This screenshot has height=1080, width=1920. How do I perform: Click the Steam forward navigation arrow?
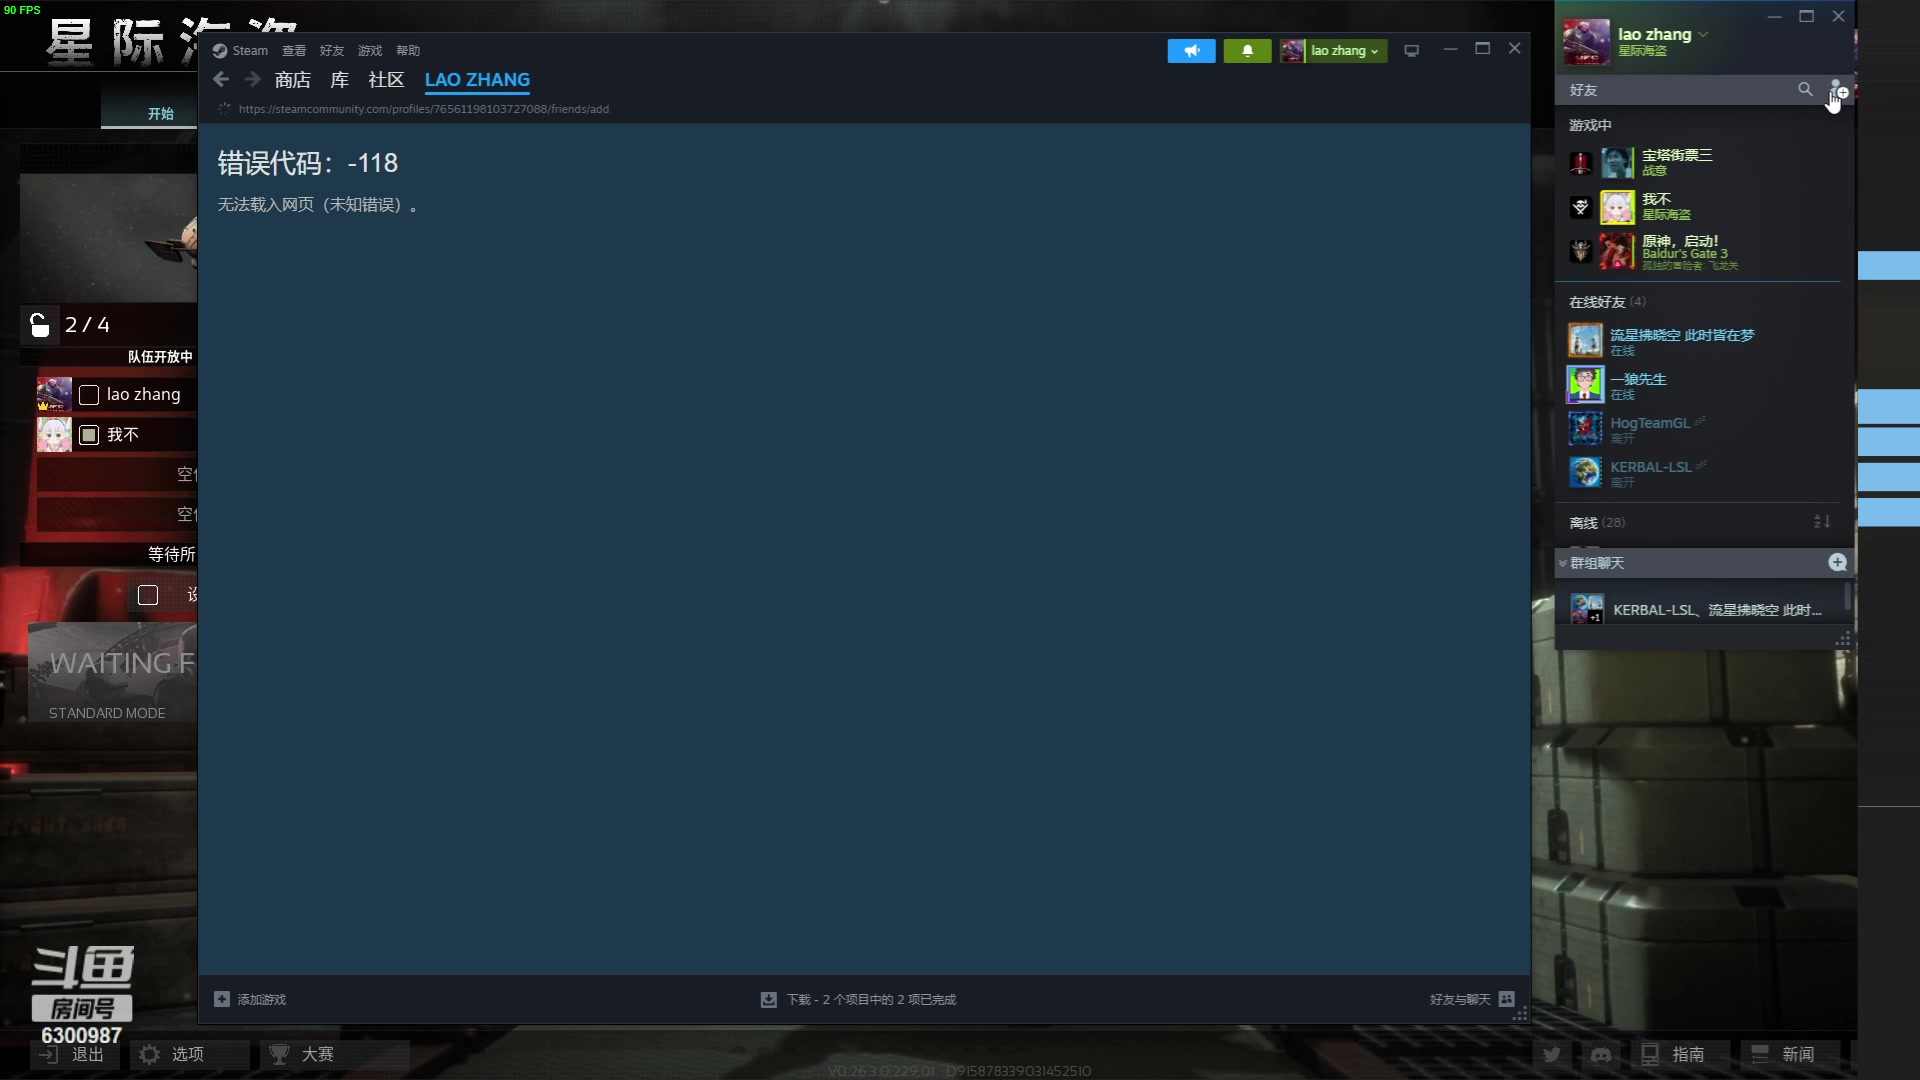[x=253, y=80]
